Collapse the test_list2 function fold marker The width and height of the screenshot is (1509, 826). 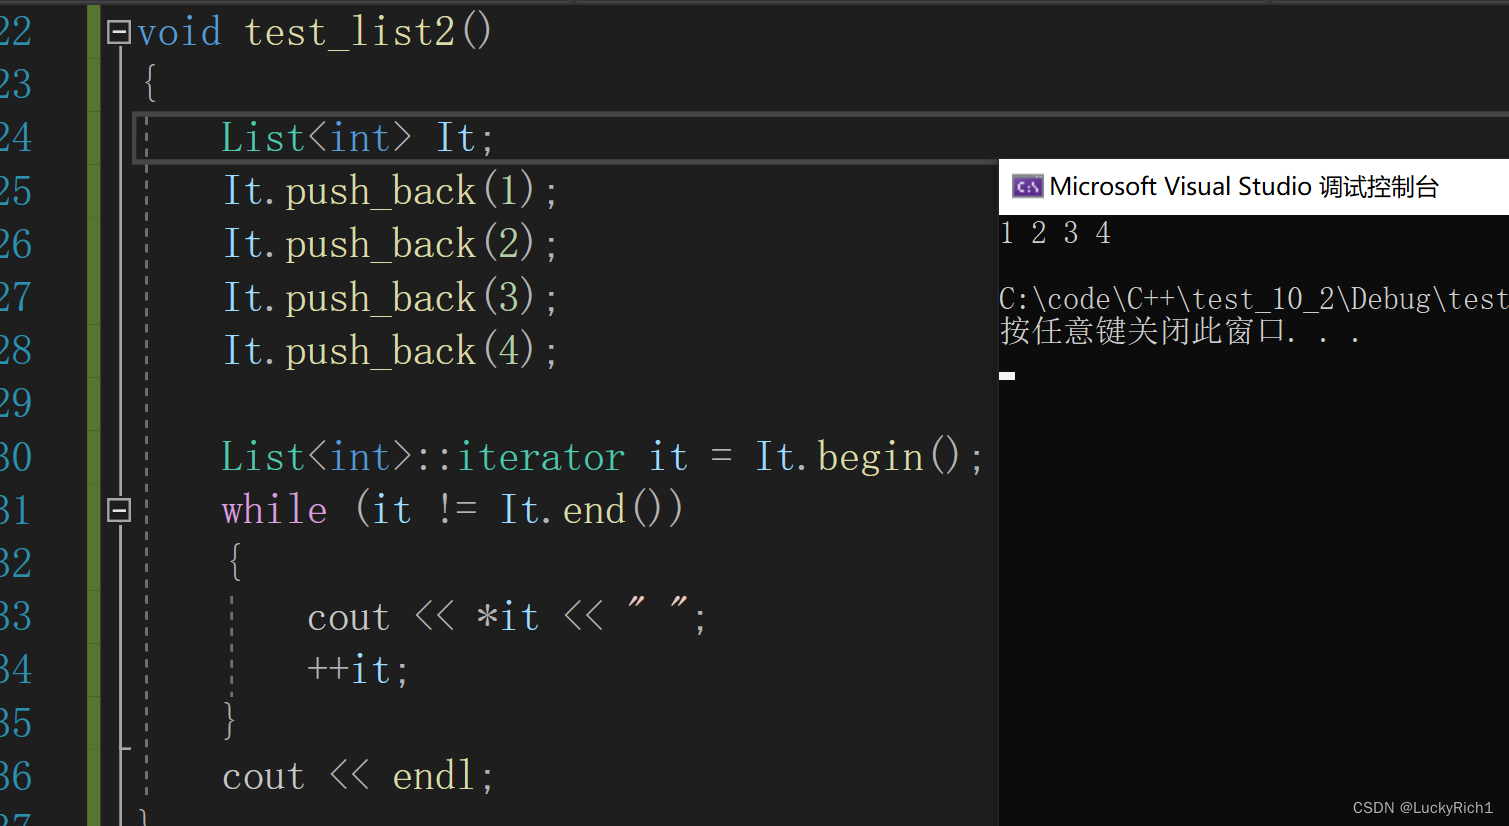[x=119, y=33]
